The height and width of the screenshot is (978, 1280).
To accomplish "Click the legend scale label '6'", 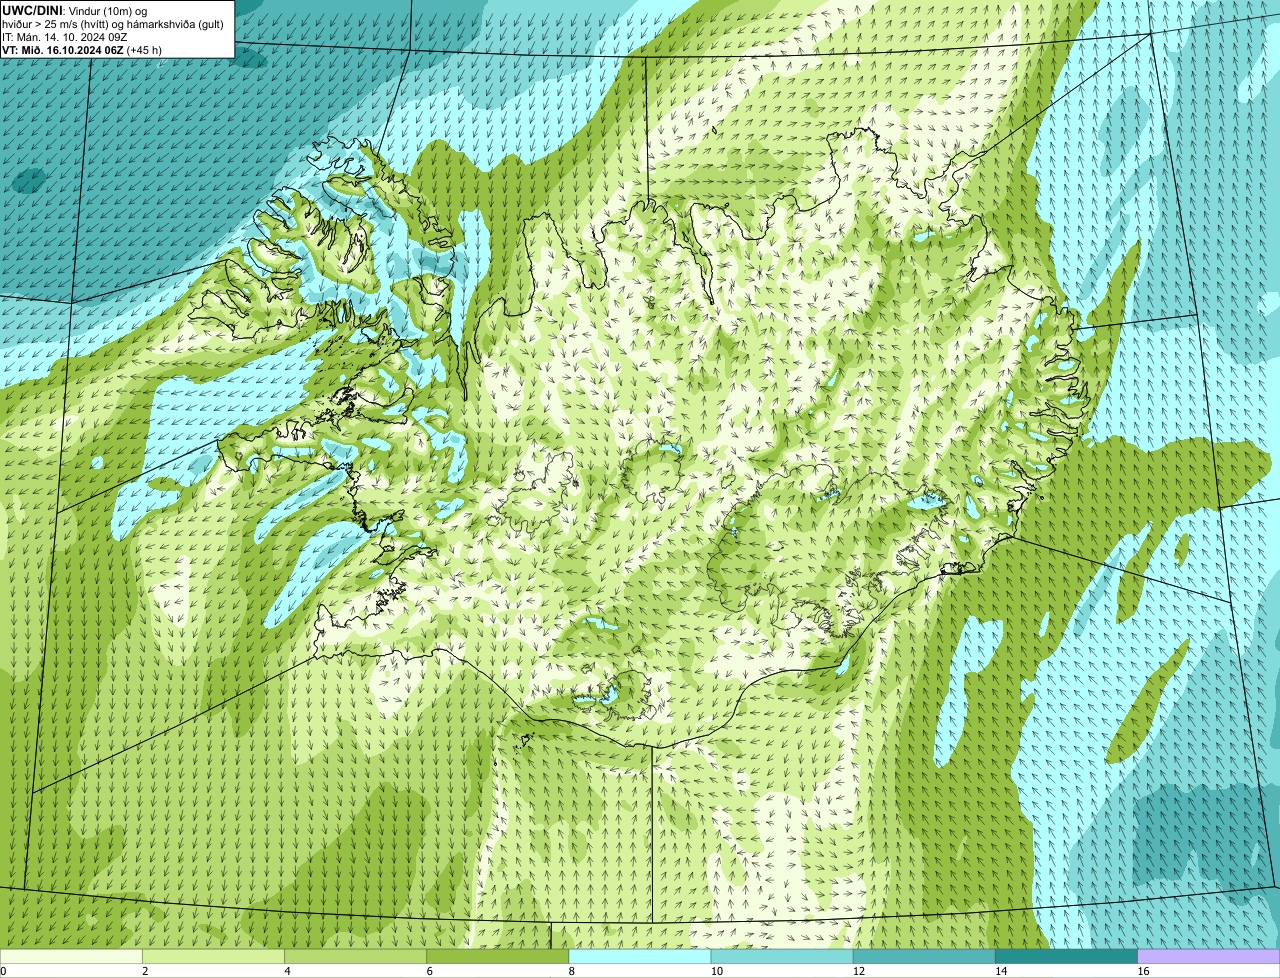I will click(429, 971).
